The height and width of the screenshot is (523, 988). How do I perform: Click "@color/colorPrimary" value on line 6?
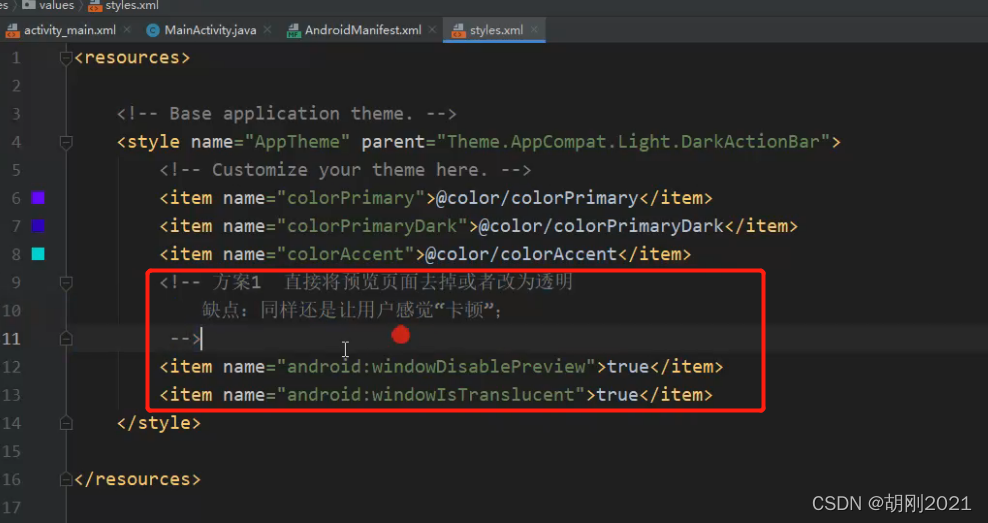tap(537, 198)
